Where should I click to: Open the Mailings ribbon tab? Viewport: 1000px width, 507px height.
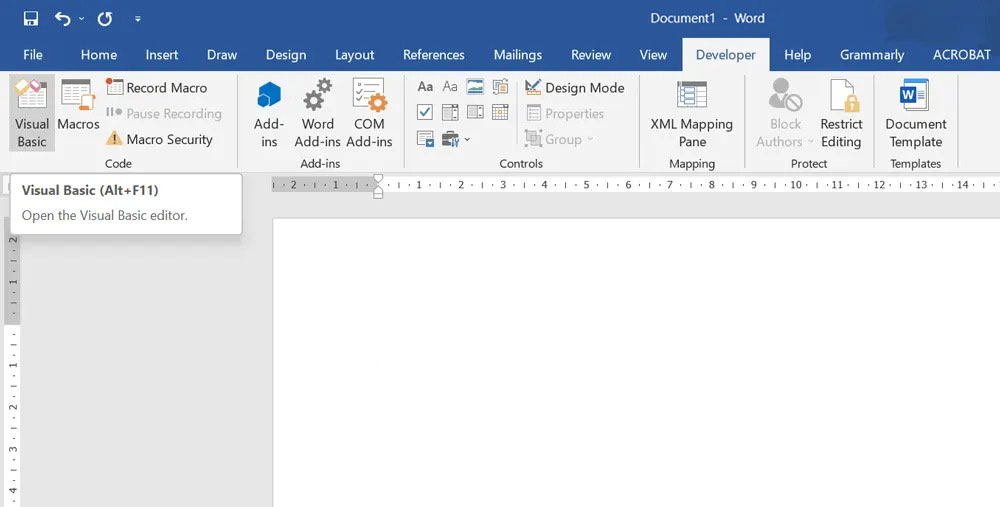(x=517, y=55)
